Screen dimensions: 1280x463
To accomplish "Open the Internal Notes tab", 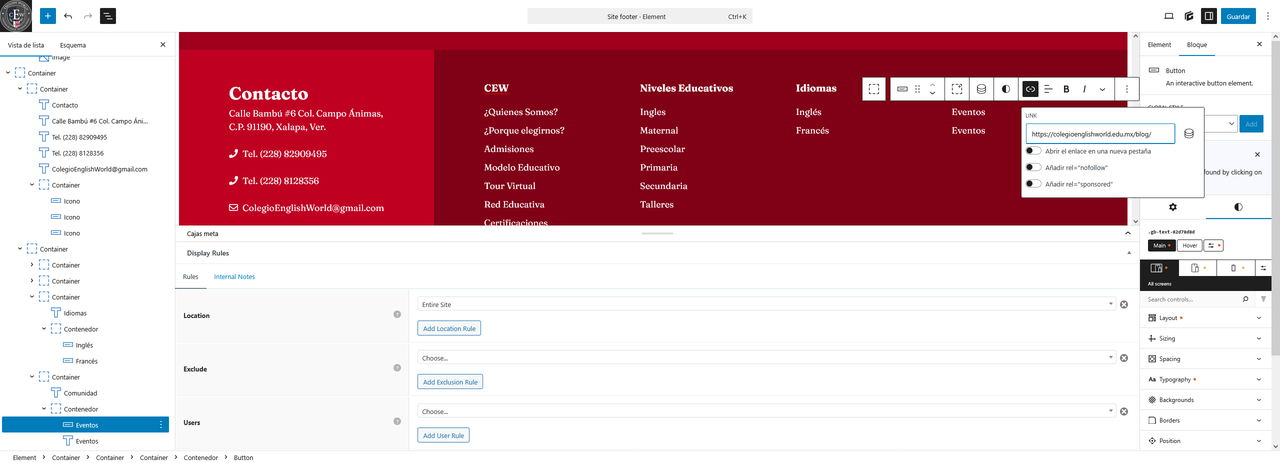I will [234, 276].
